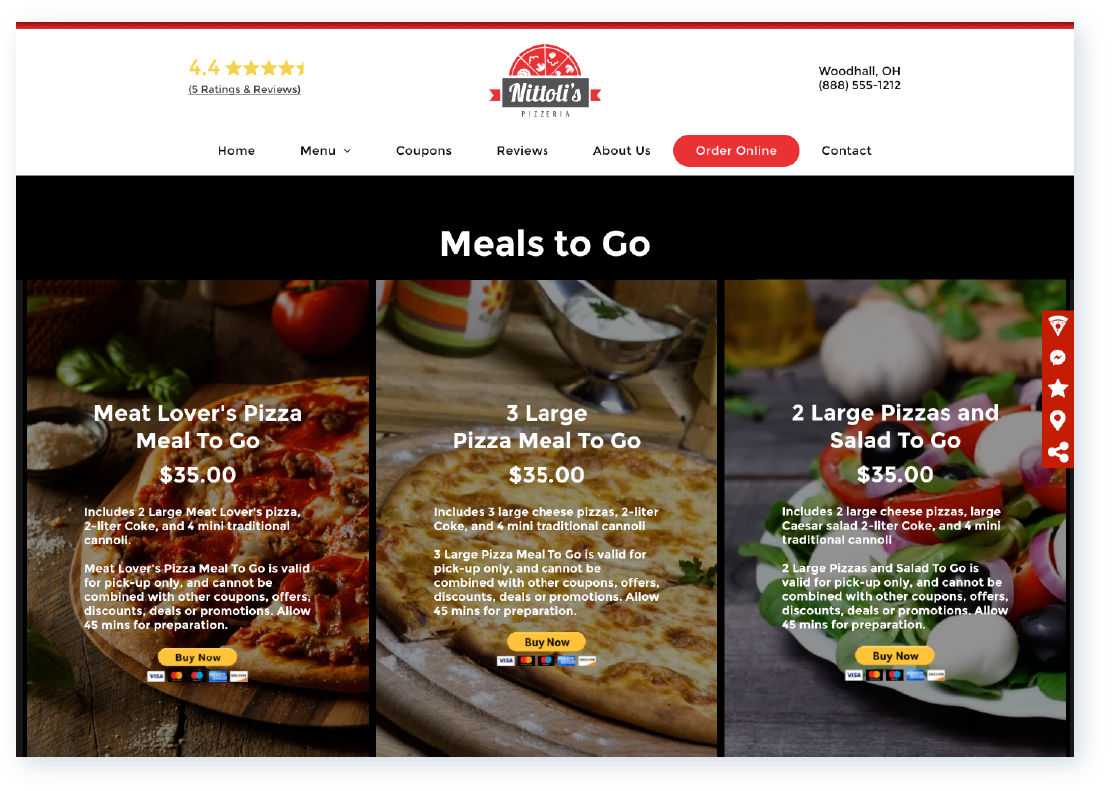The height and width of the screenshot is (791, 1120).
Task: Open the 5 Ratings & Reviews link
Action: click(244, 89)
